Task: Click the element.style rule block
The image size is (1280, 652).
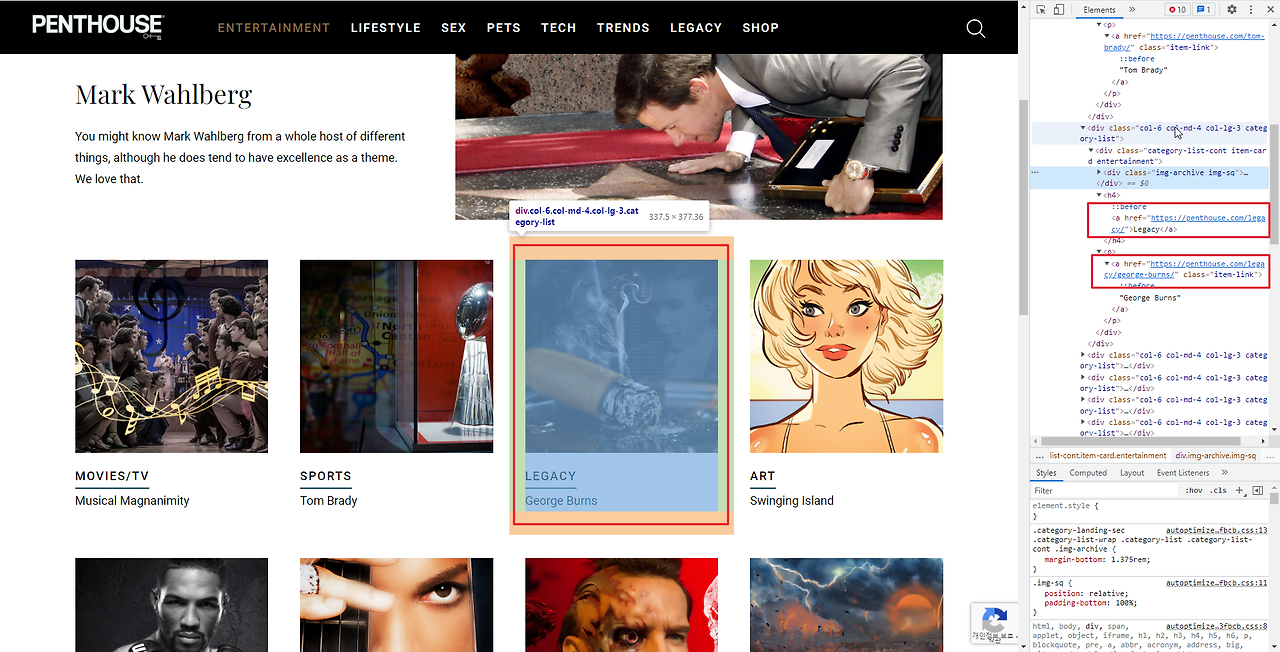Action: coord(1150,511)
